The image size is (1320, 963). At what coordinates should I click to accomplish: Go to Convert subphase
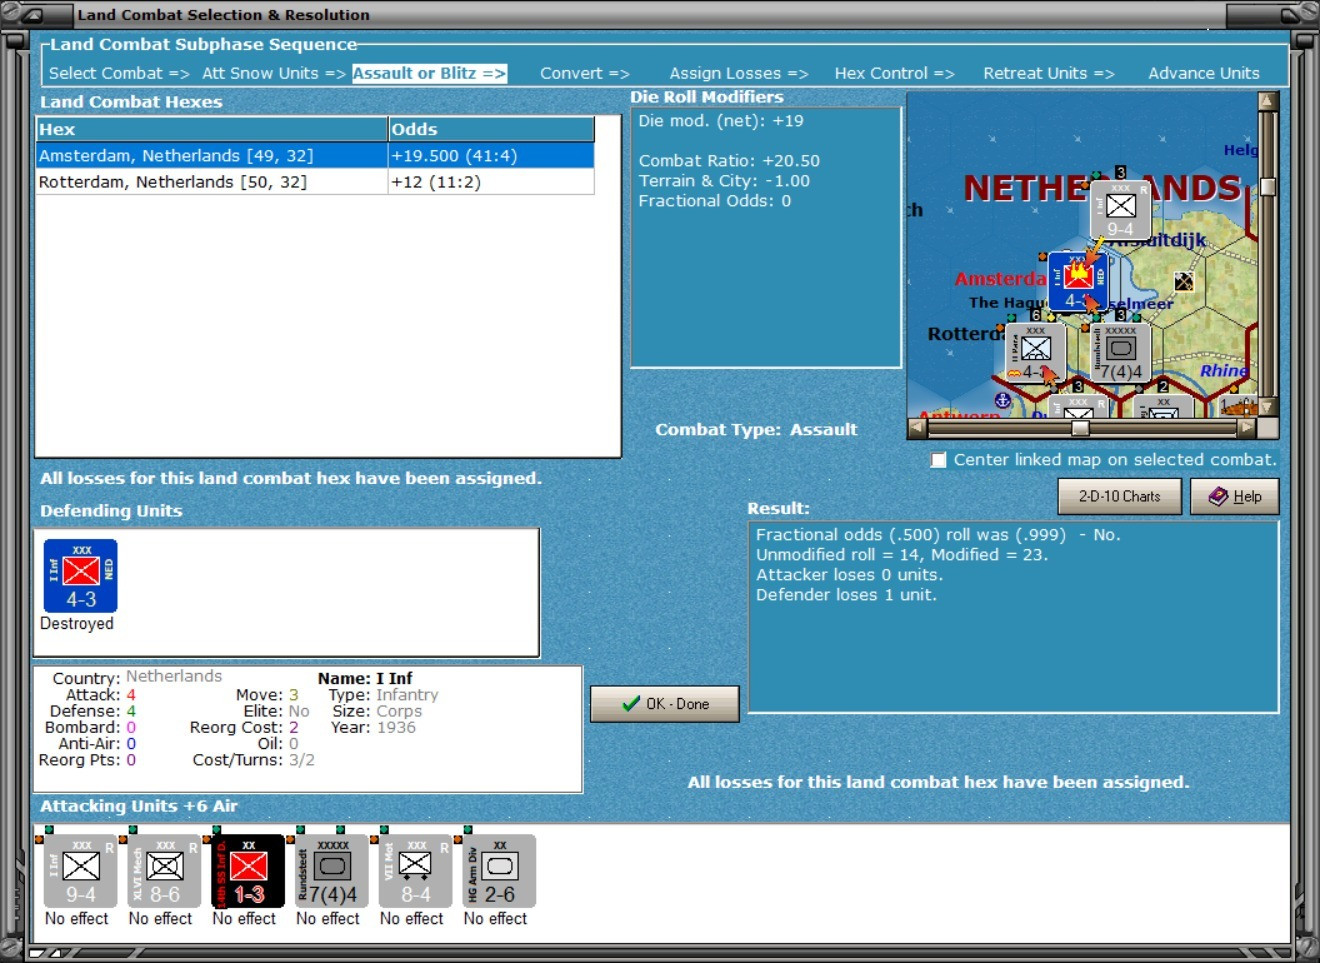[x=584, y=73]
